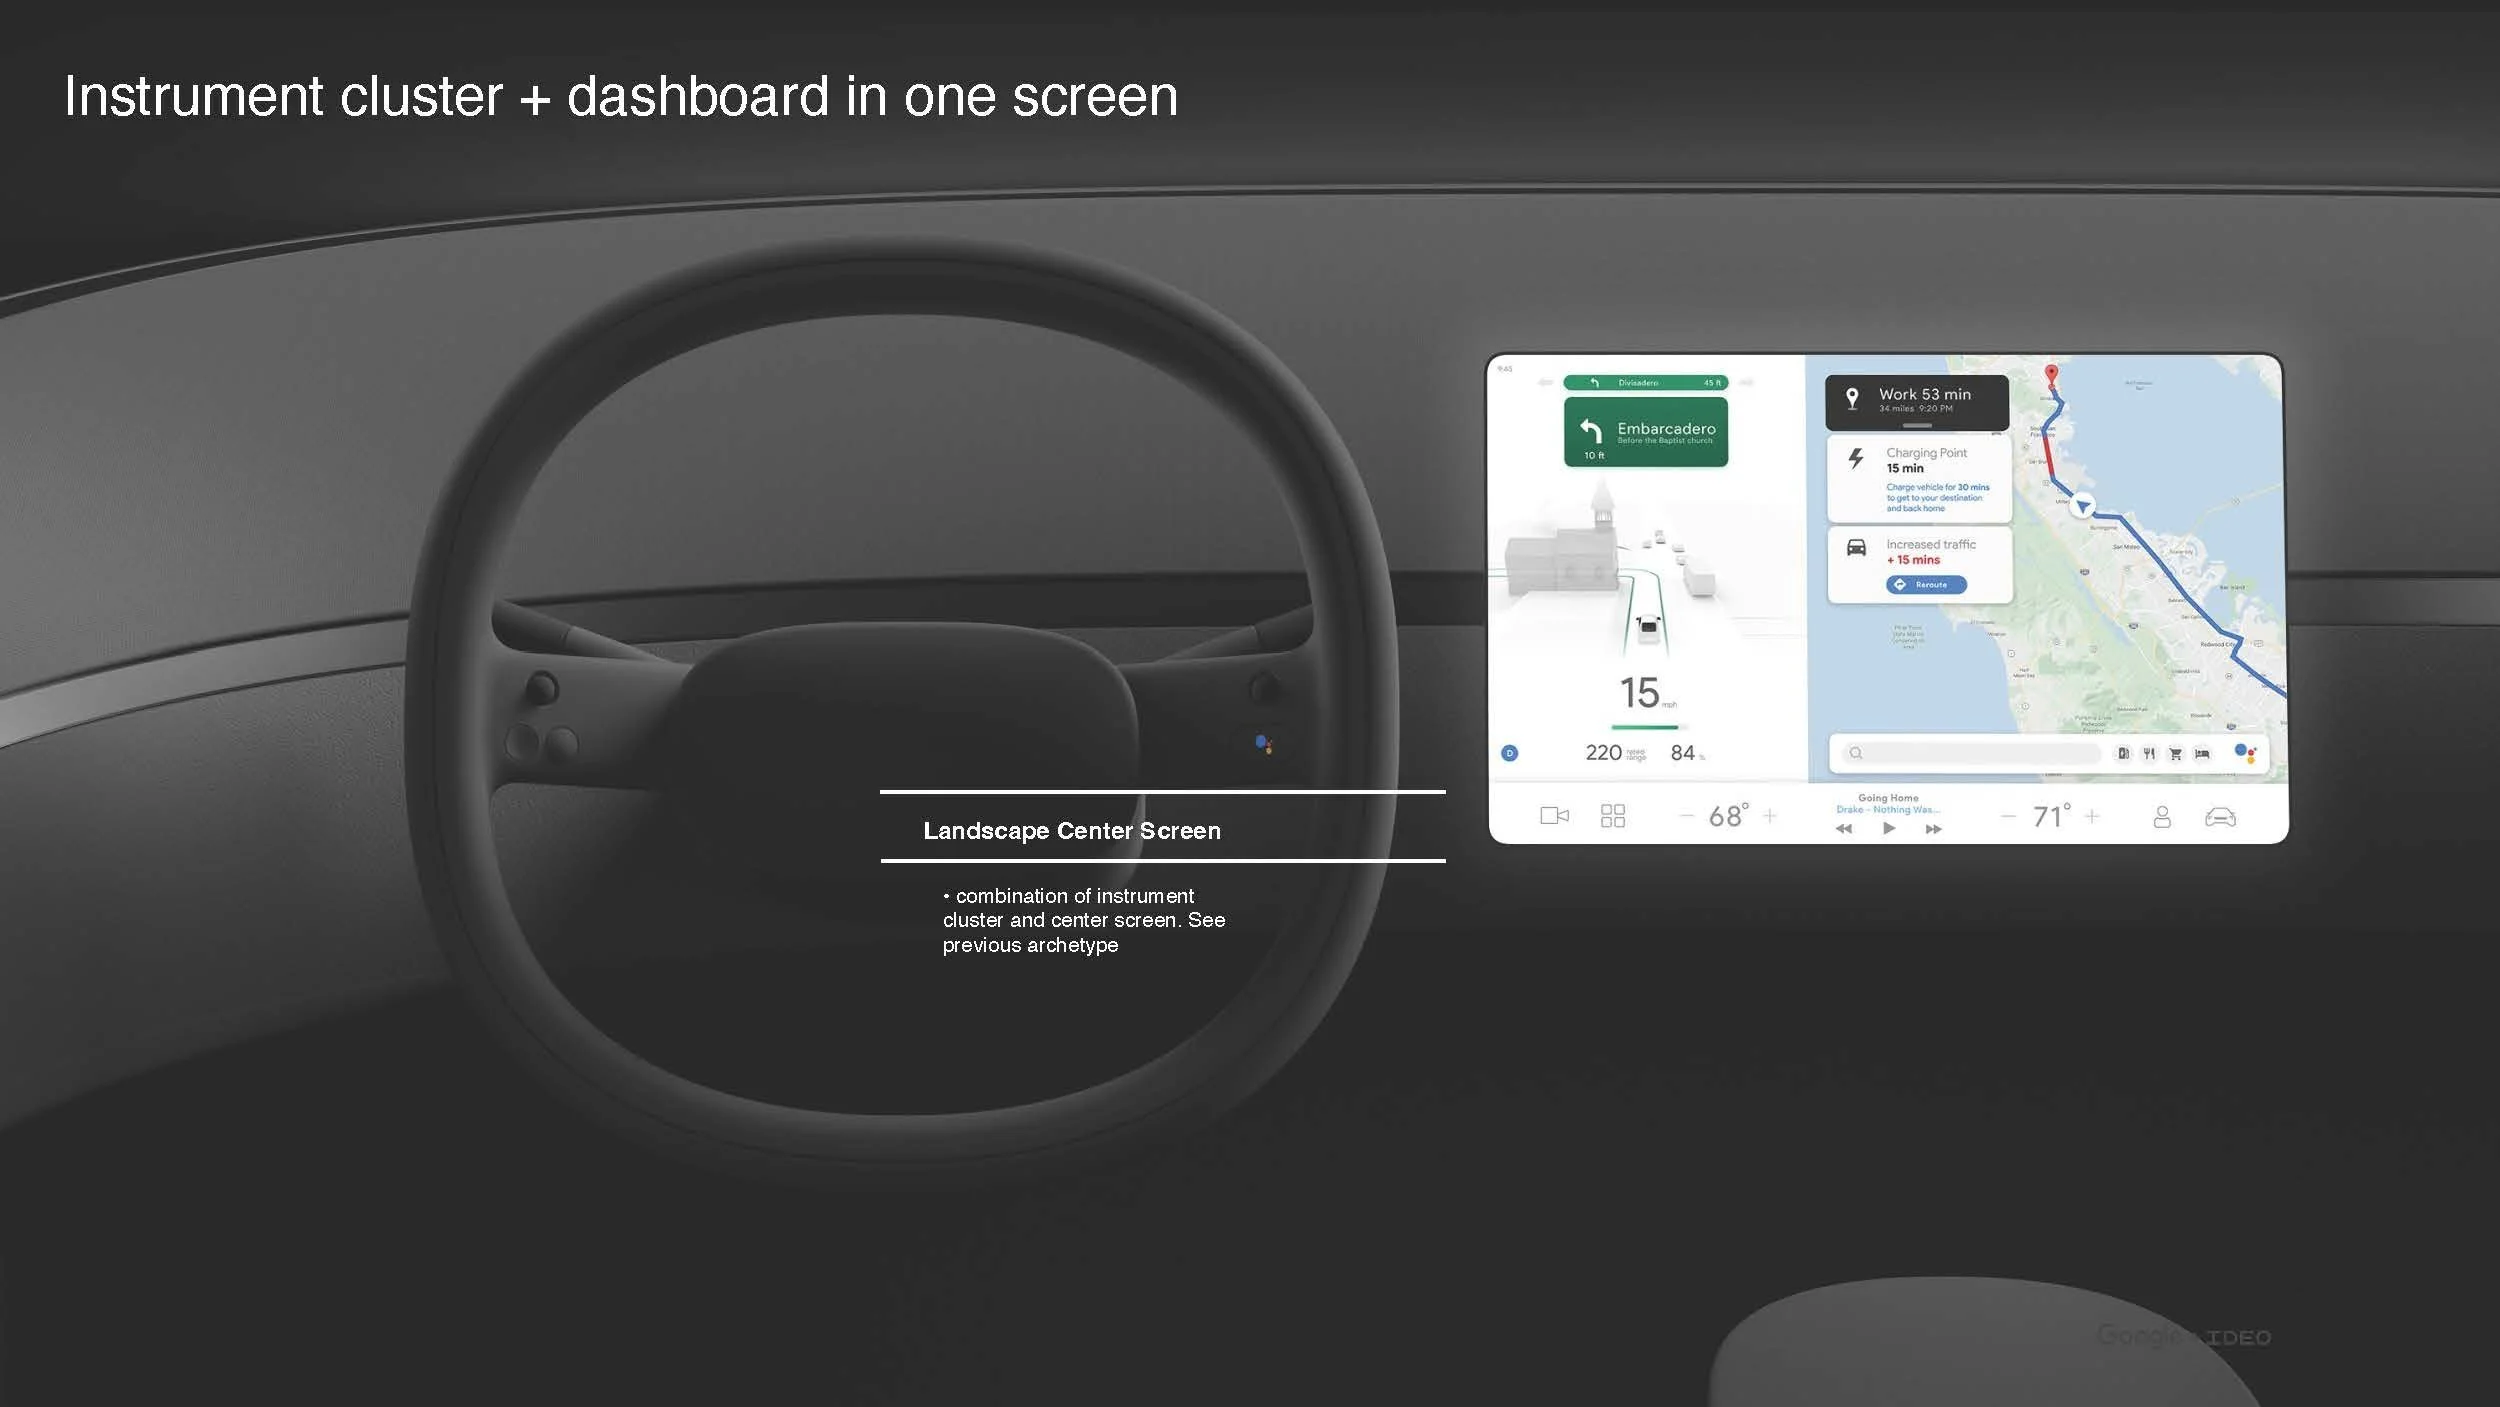Tap the shopping cart icon
The width and height of the screenshot is (2500, 1407).
click(2175, 753)
